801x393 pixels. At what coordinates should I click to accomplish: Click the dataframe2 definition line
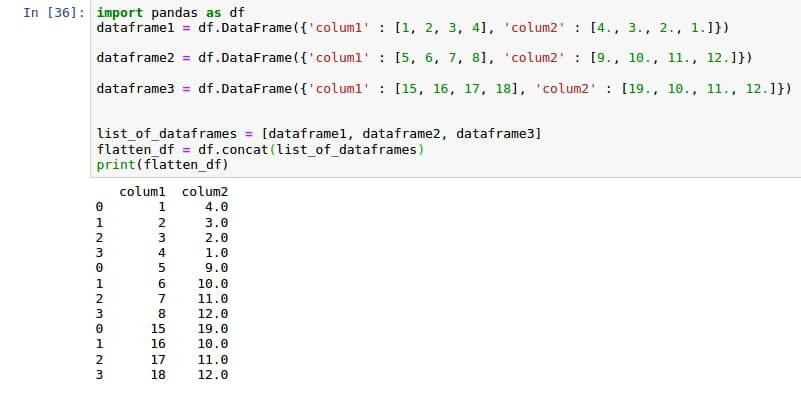pos(424,58)
